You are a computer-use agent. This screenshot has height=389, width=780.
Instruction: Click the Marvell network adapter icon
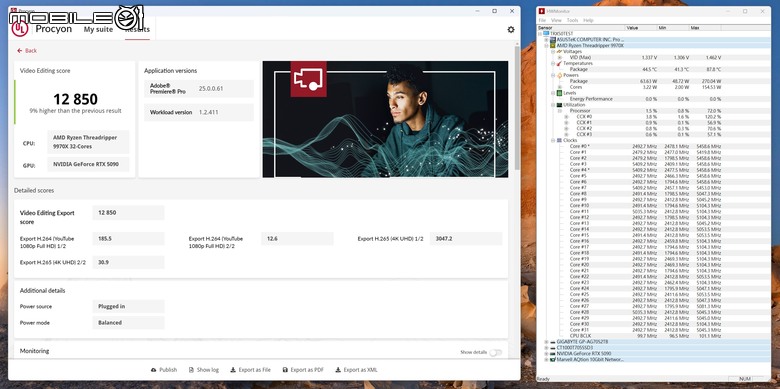(x=553, y=359)
